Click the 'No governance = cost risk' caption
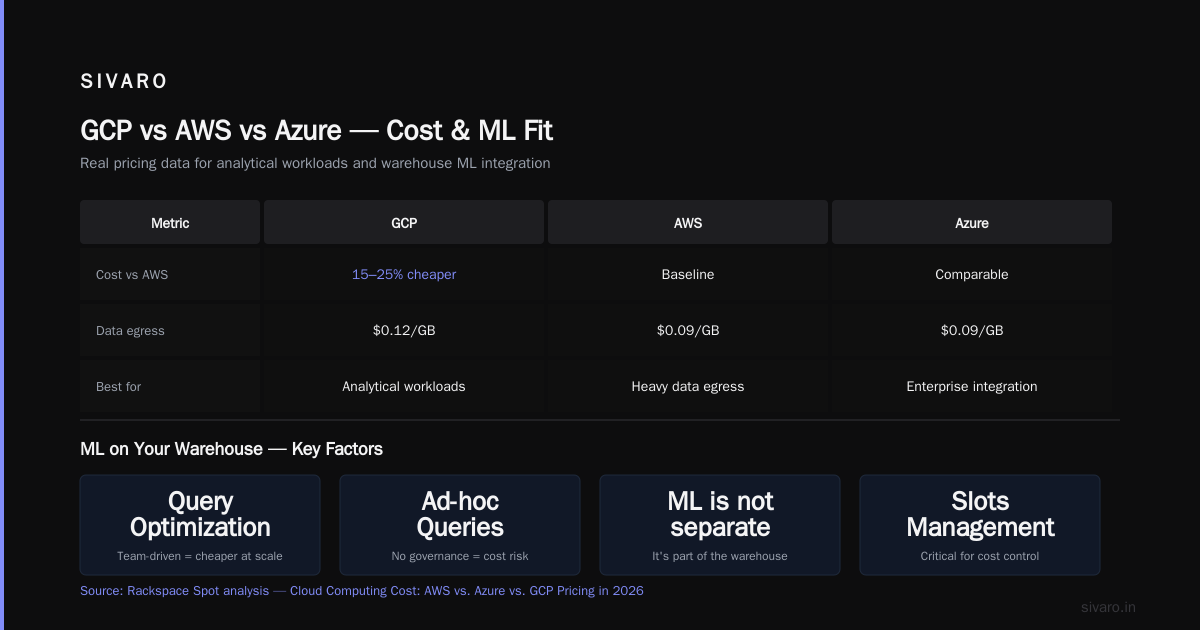1200x630 pixels. coord(460,556)
